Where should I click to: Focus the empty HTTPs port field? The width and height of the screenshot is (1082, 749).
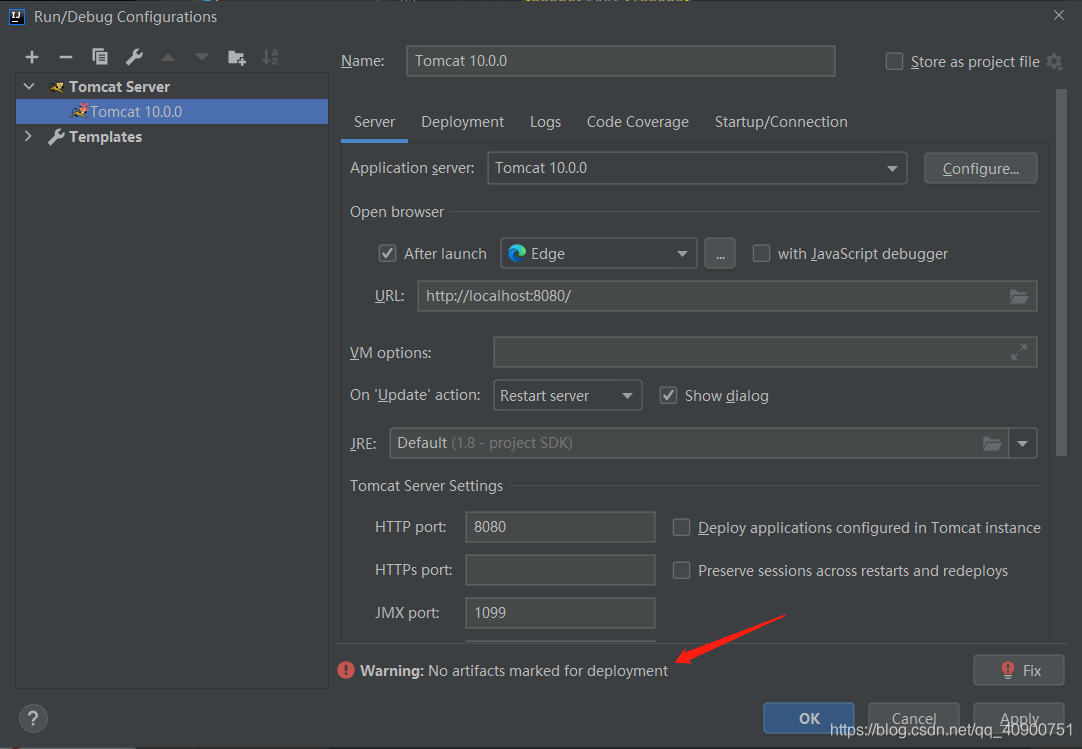[x=560, y=570]
